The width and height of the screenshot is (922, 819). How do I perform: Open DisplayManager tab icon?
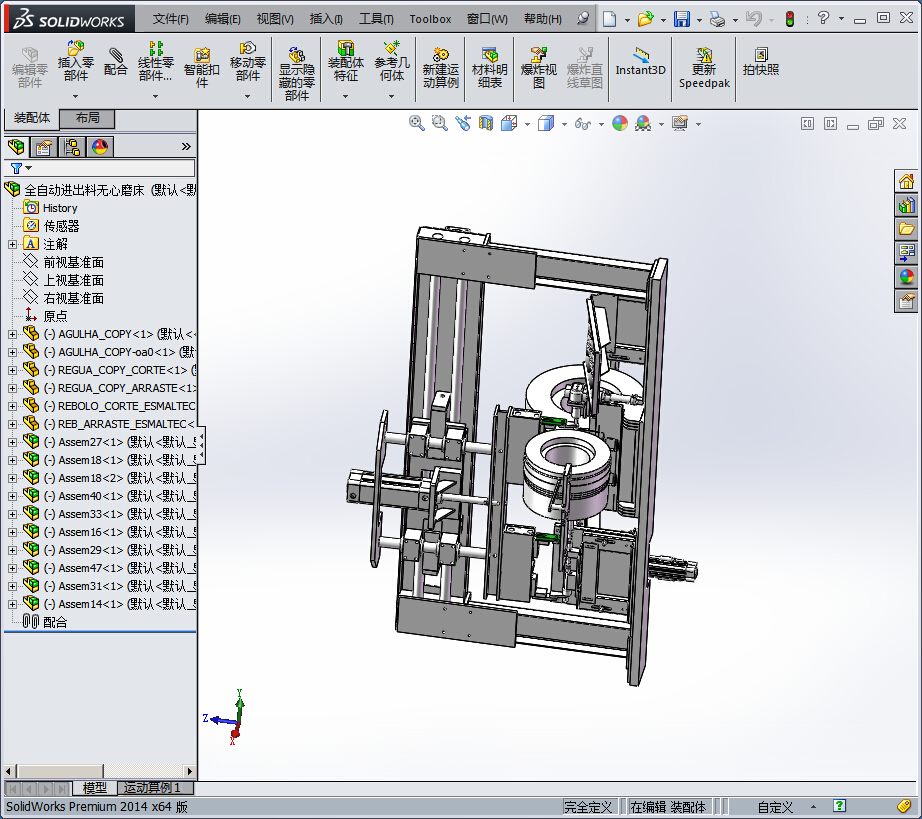tap(100, 146)
